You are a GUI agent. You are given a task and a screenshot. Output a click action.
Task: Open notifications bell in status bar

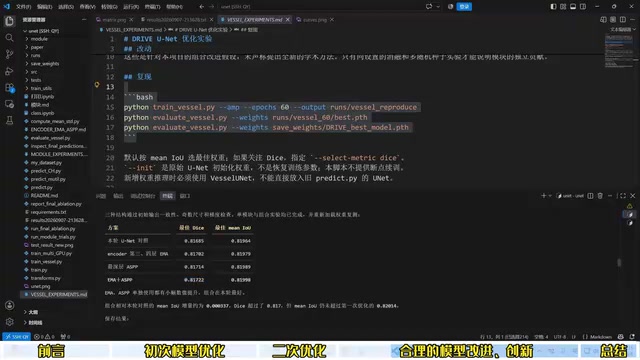(632, 337)
